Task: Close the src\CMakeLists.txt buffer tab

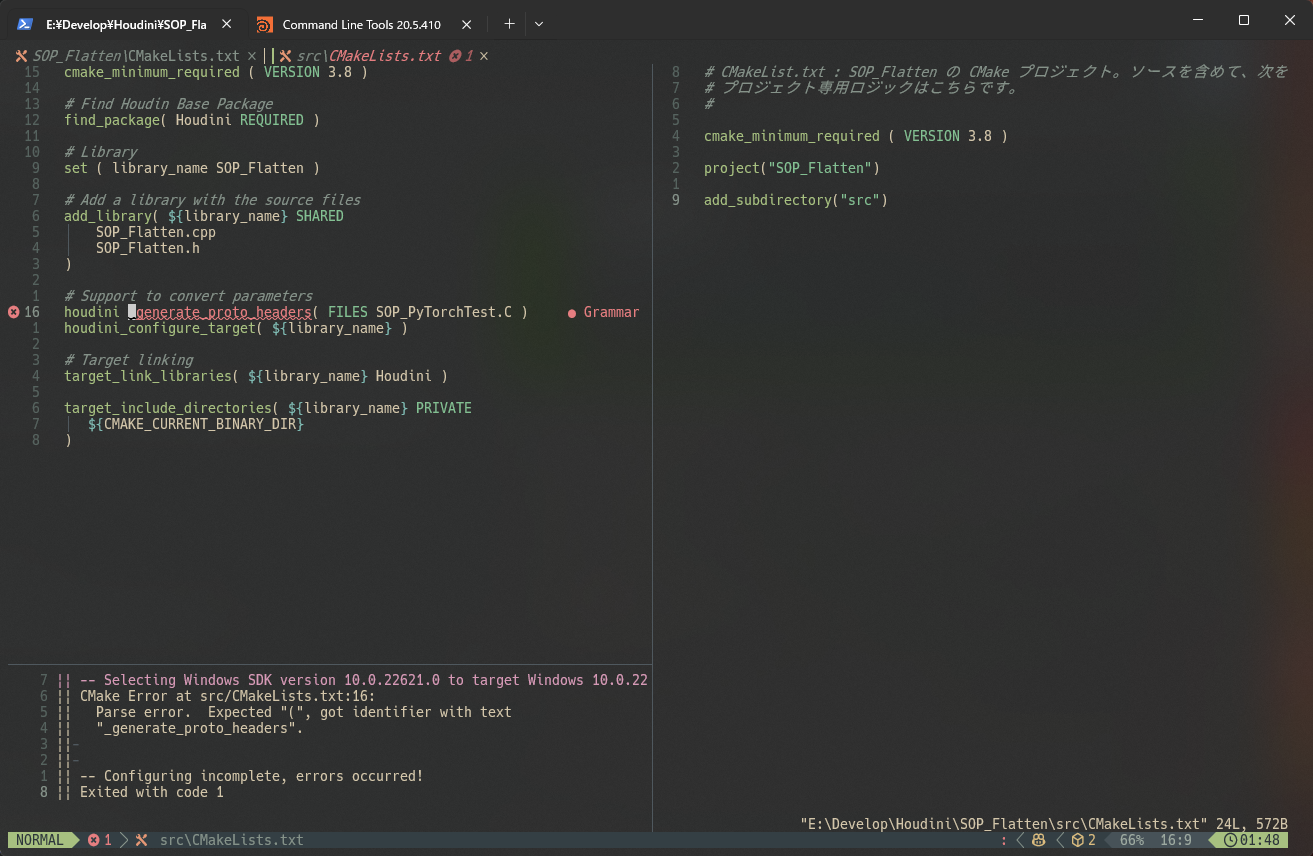Action: (x=485, y=56)
